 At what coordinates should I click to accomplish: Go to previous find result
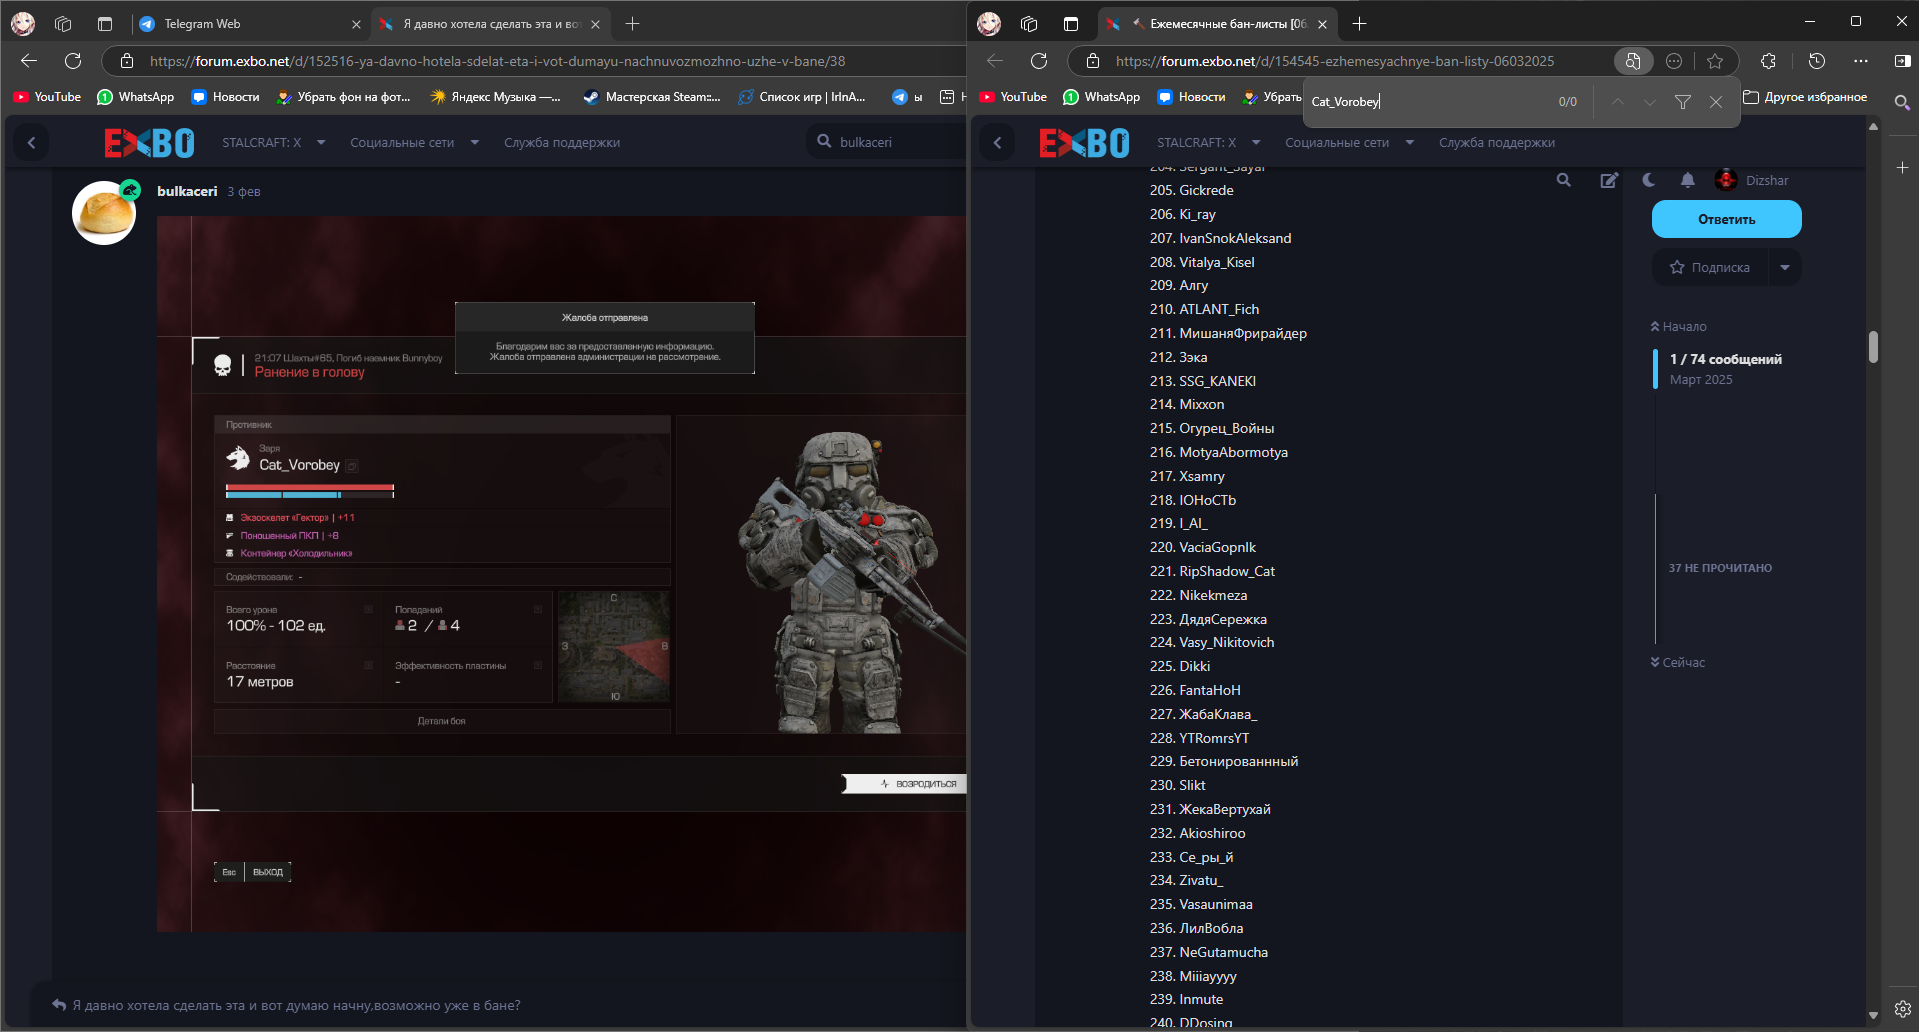point(1617,101)
